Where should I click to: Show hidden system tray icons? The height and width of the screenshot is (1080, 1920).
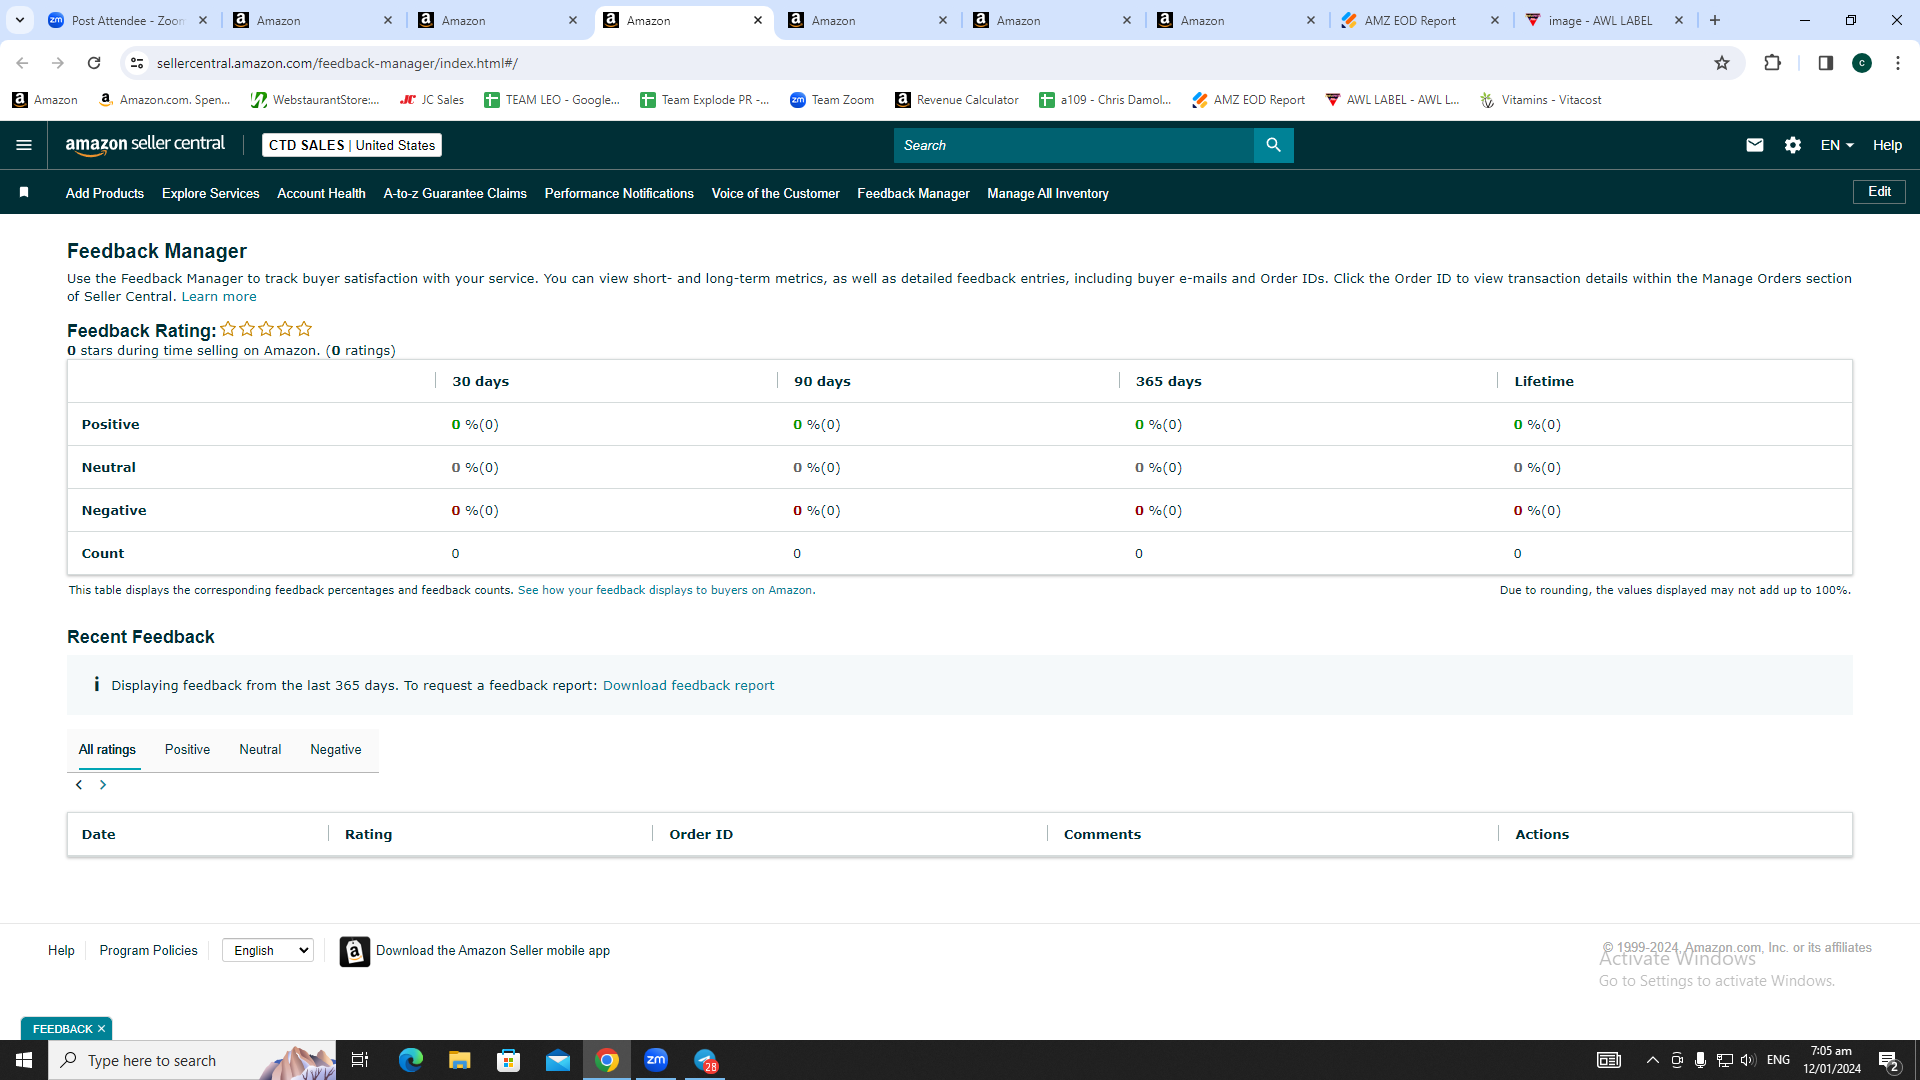(1652, 1060)
